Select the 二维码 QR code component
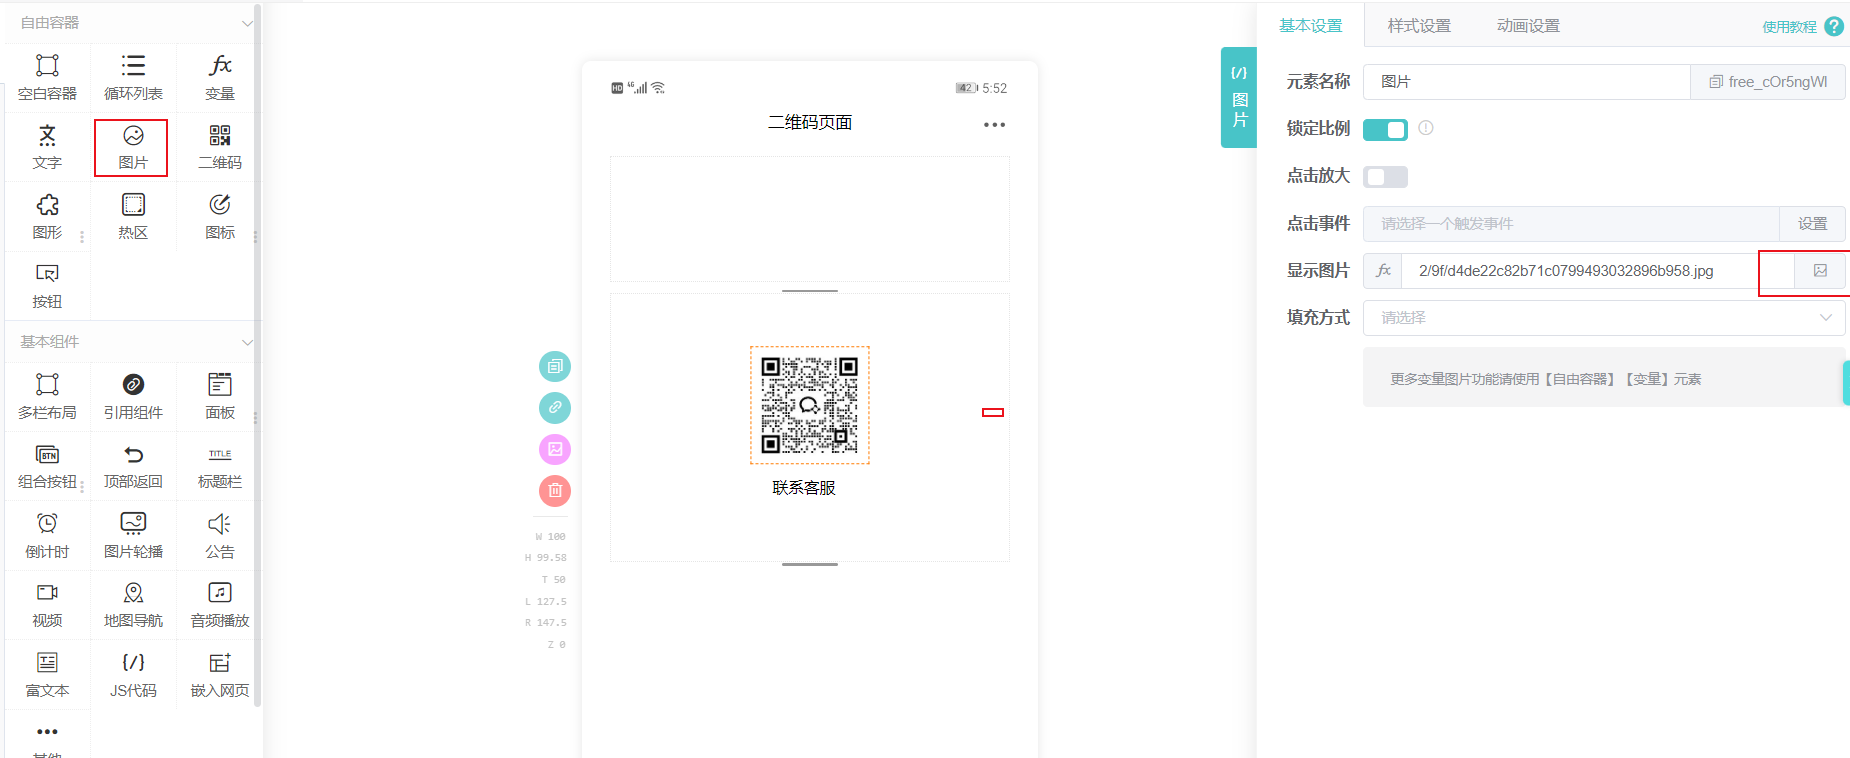 pos(220,147)
